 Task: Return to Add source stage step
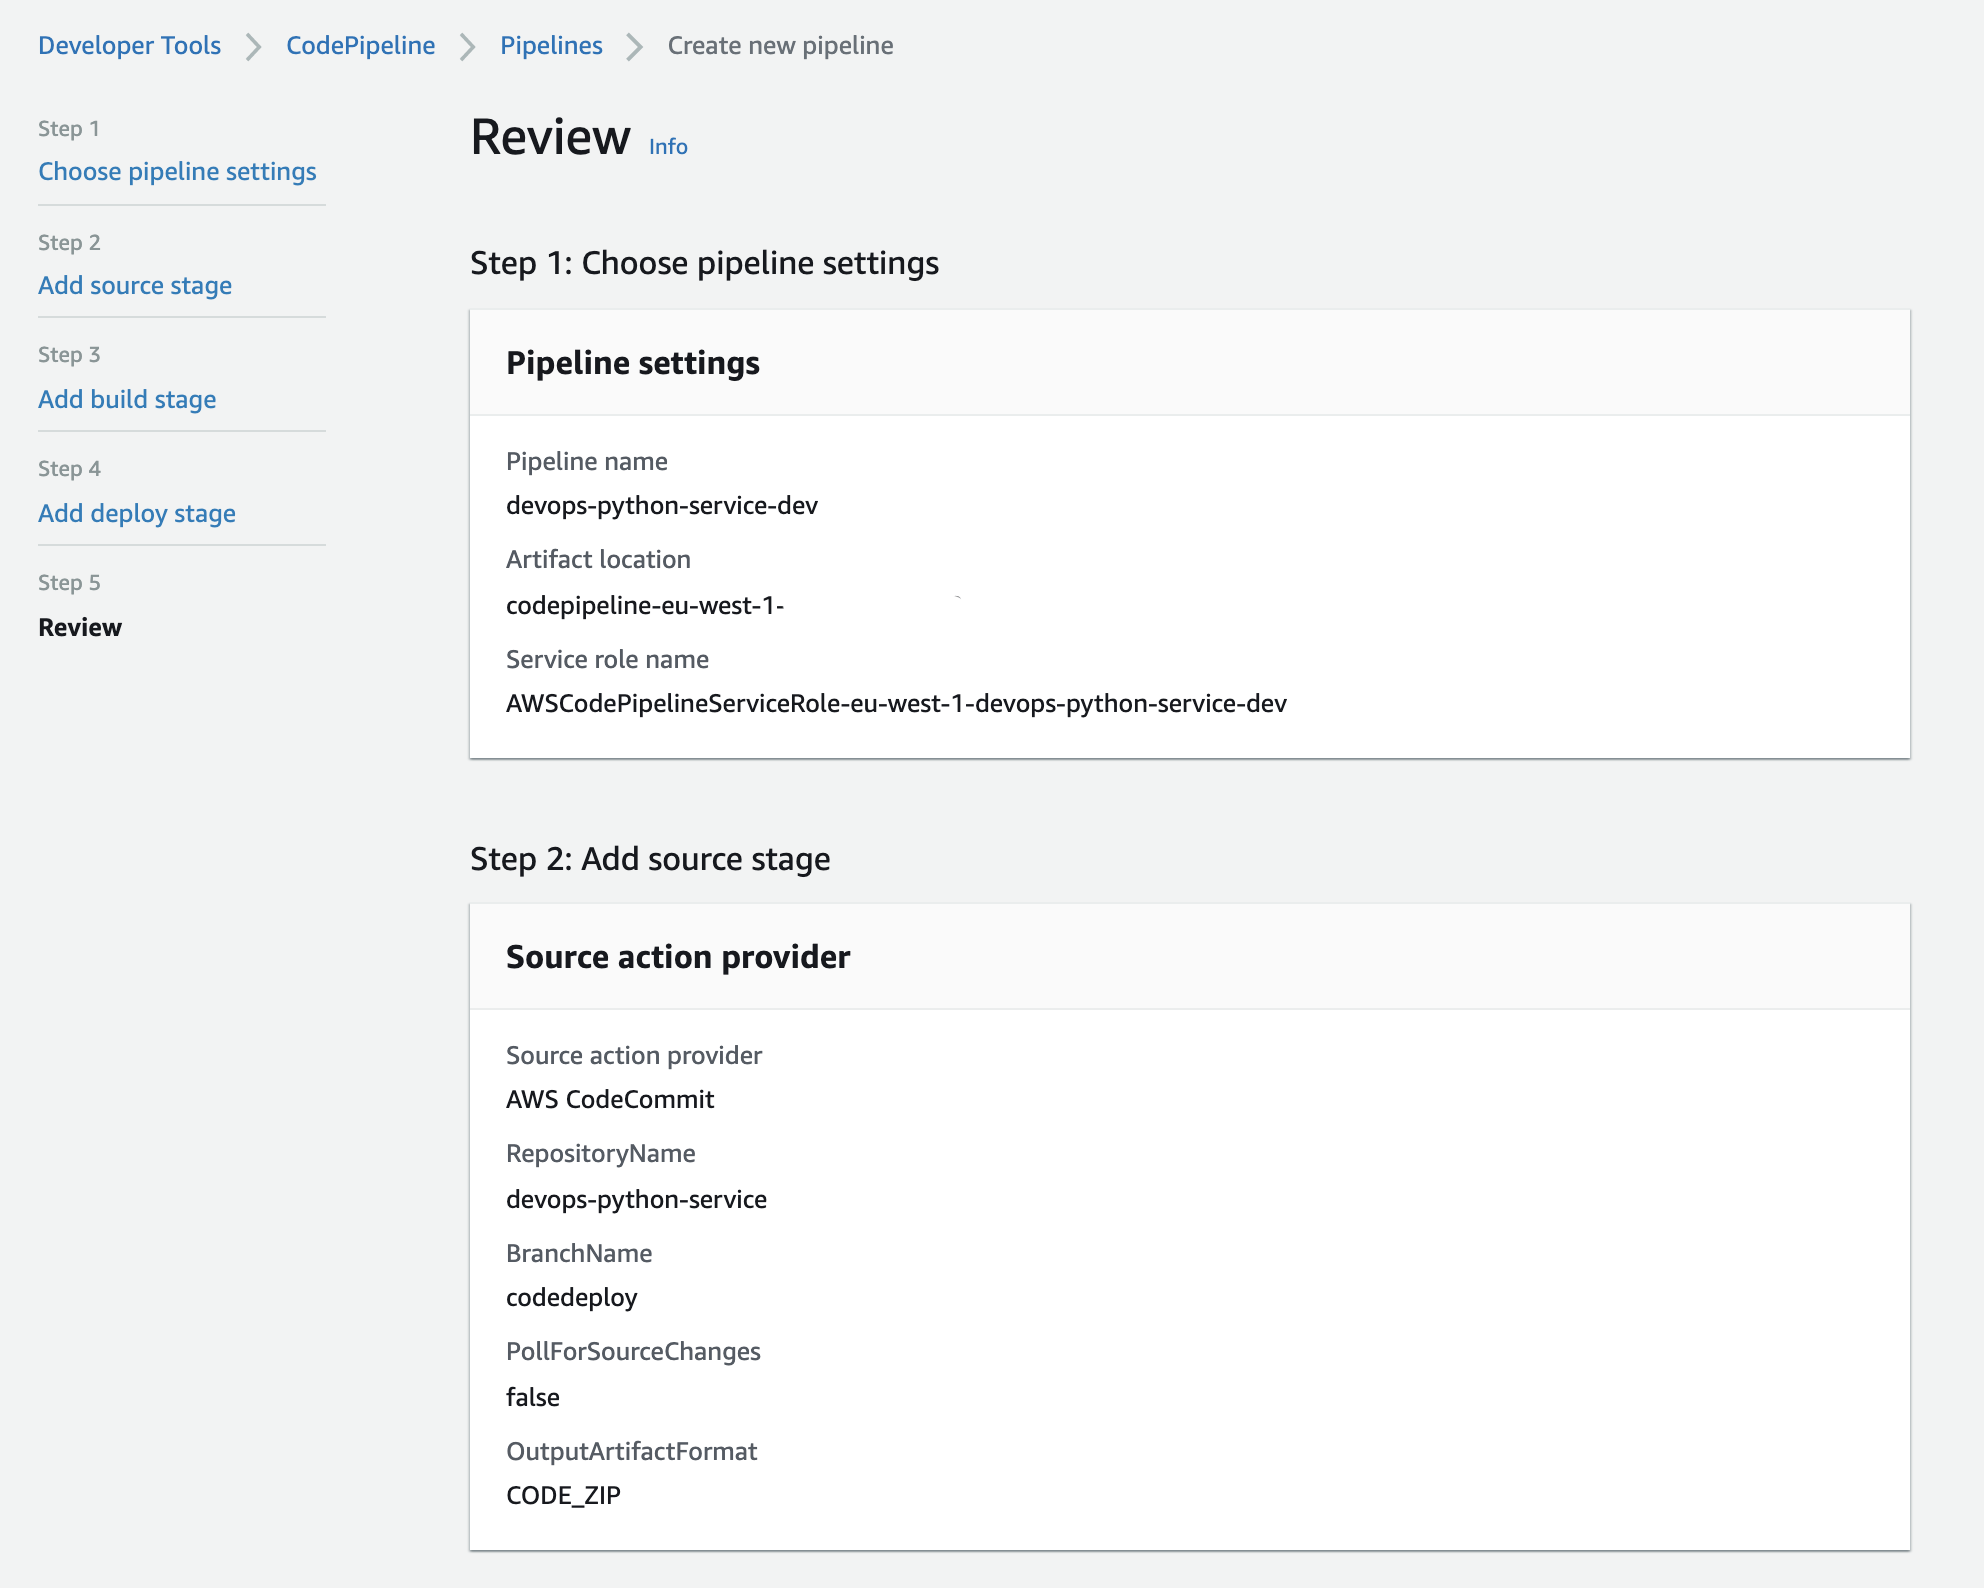[135, 285]
